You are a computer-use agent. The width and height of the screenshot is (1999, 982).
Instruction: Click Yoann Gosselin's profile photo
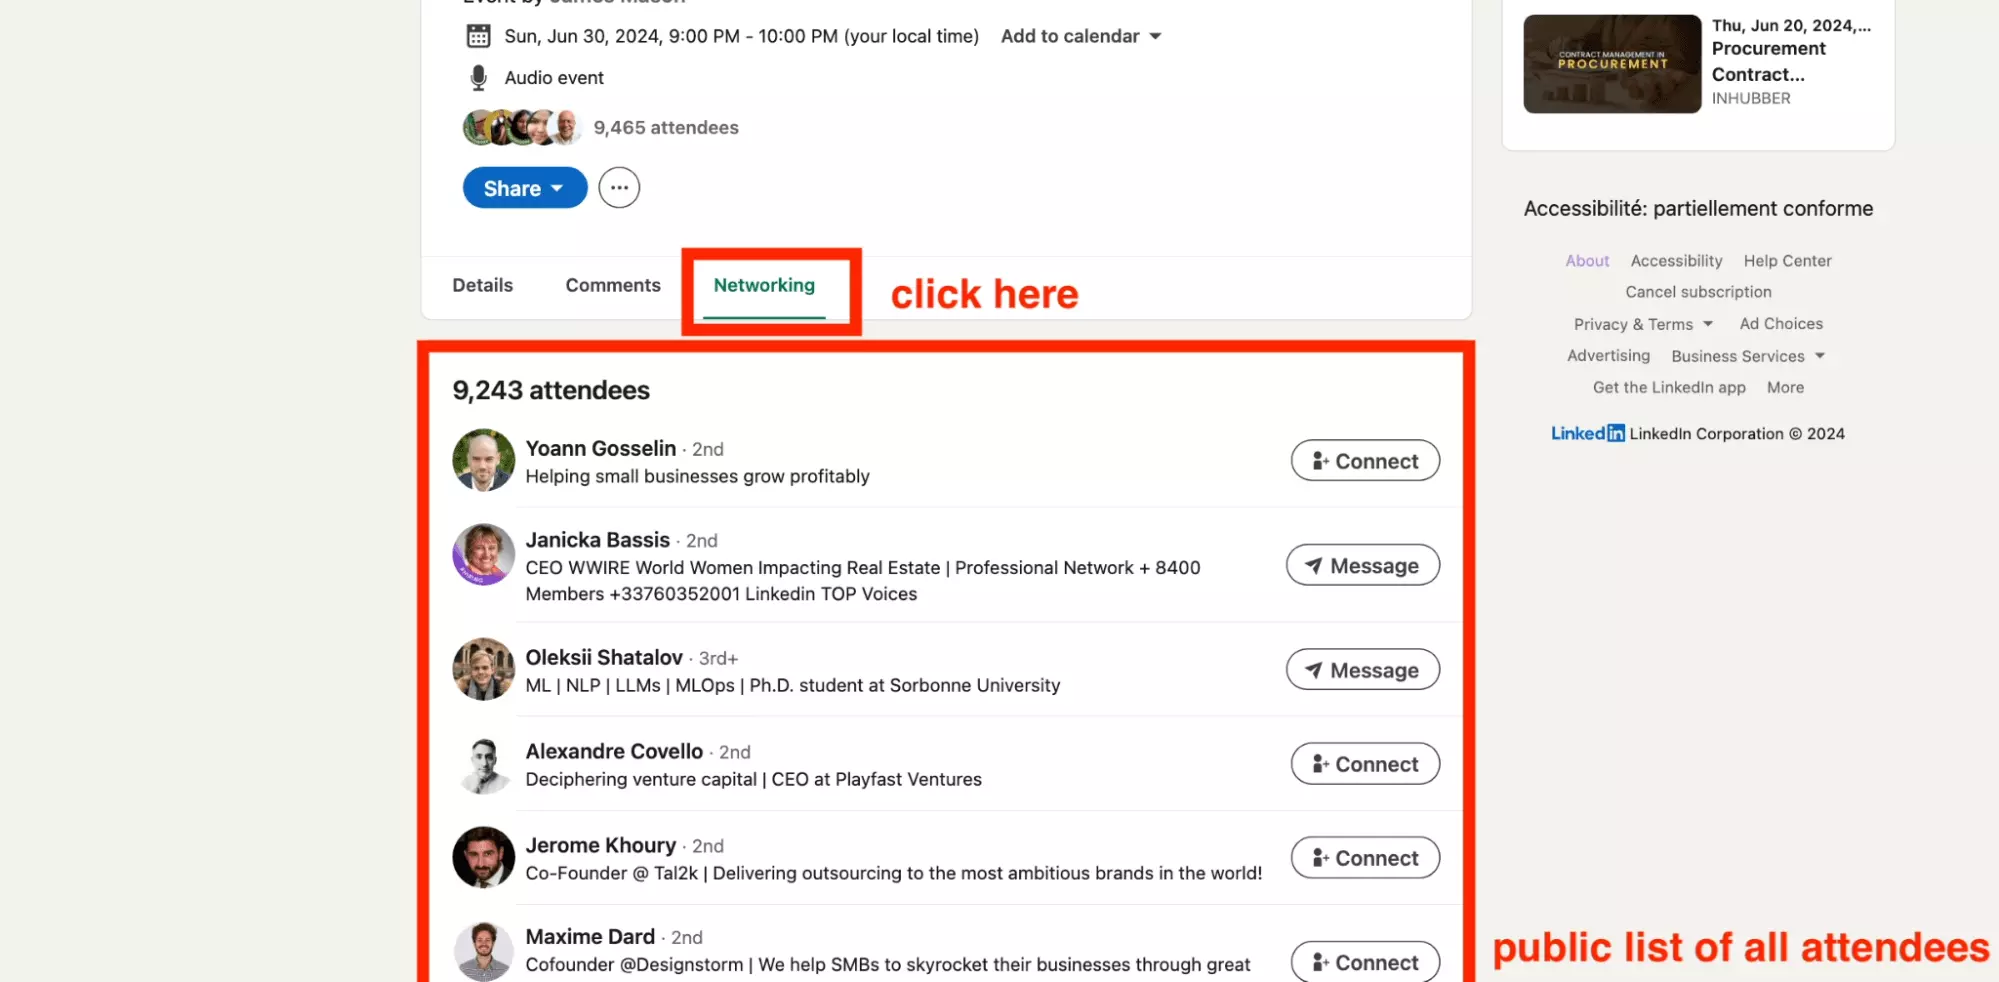[x=483, y=461]
